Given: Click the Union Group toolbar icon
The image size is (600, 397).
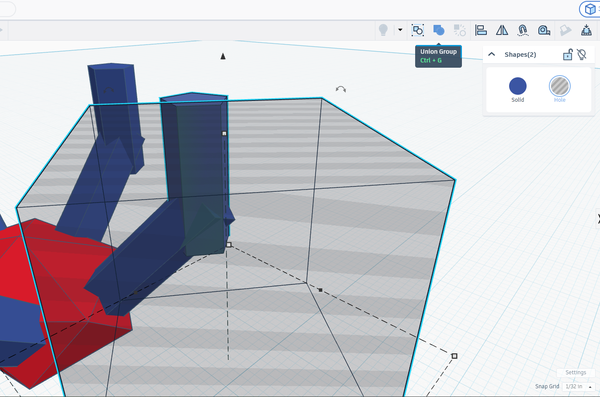Looking at the screenshot, I should (439, 30).
